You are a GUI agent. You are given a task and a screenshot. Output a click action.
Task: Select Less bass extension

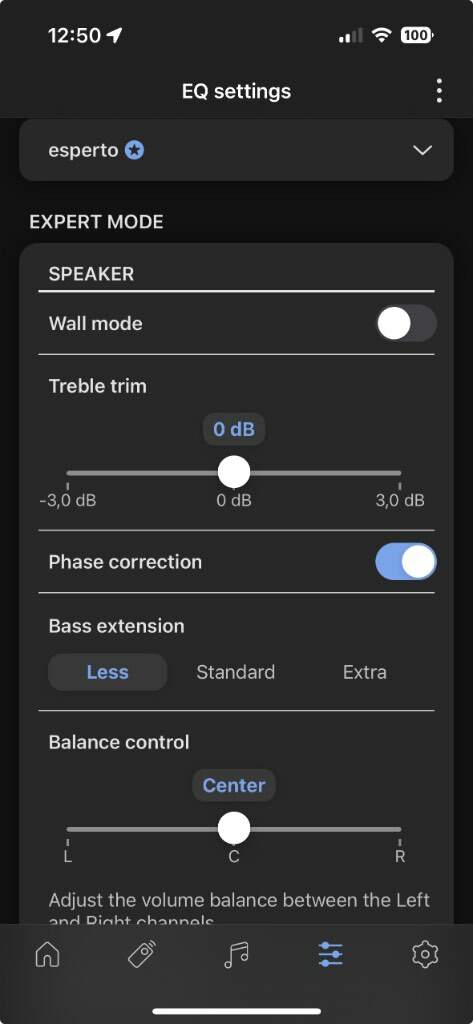point(108,672)
